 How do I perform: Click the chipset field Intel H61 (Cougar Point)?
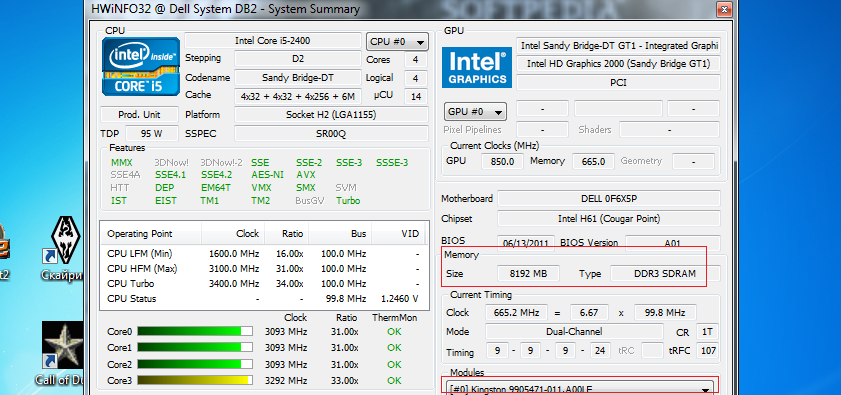coord(609,219)
